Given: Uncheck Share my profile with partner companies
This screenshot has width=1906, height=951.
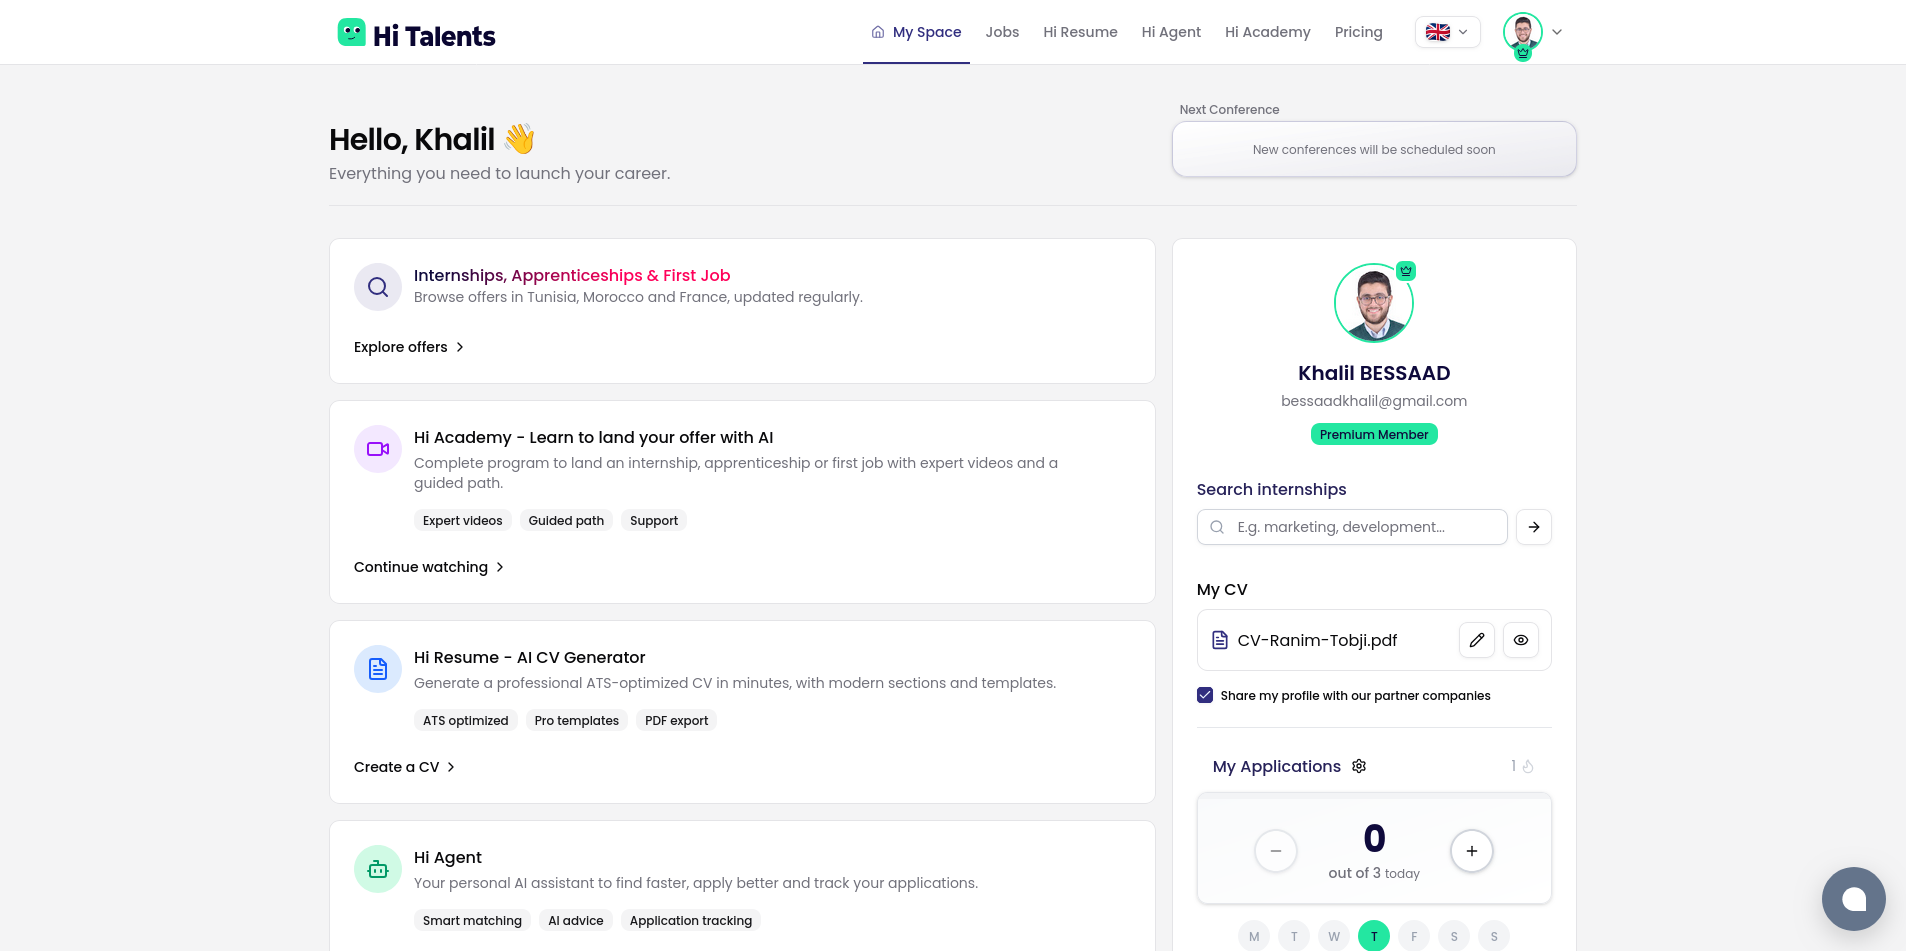Looking at the screenshot, I should tap(1205, 695).
